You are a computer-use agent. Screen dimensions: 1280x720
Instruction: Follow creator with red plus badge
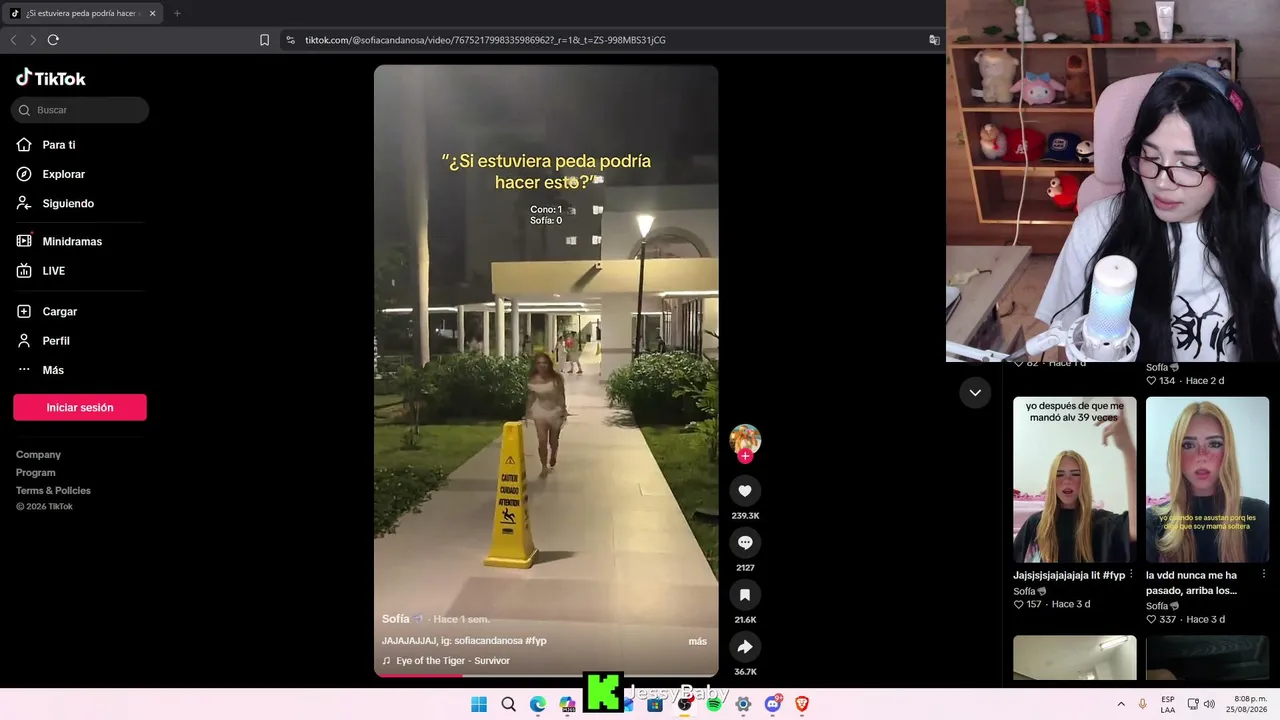745,456
